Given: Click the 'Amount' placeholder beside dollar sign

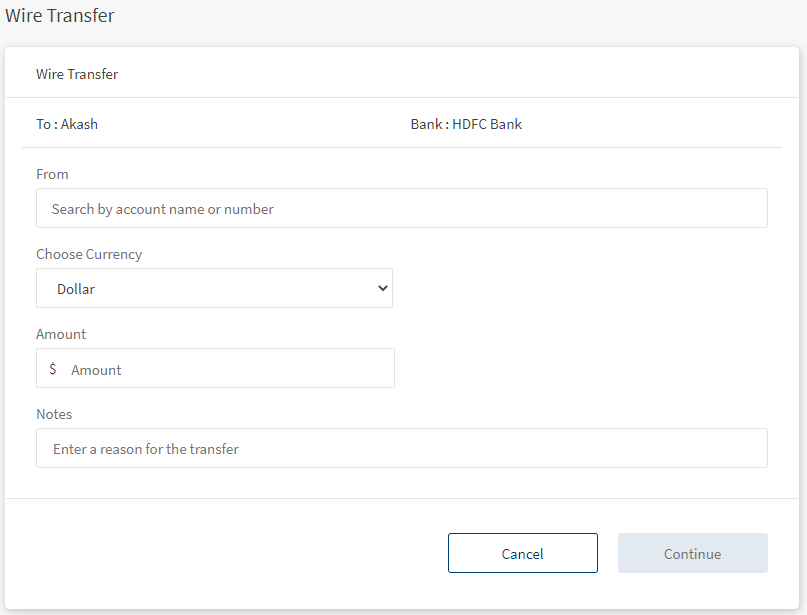Looking at the screenshot, I should click(96, 370).
